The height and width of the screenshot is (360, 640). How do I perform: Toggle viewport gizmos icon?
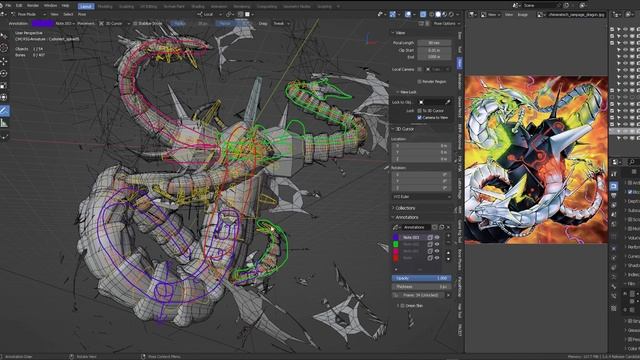tap(392, 14)
